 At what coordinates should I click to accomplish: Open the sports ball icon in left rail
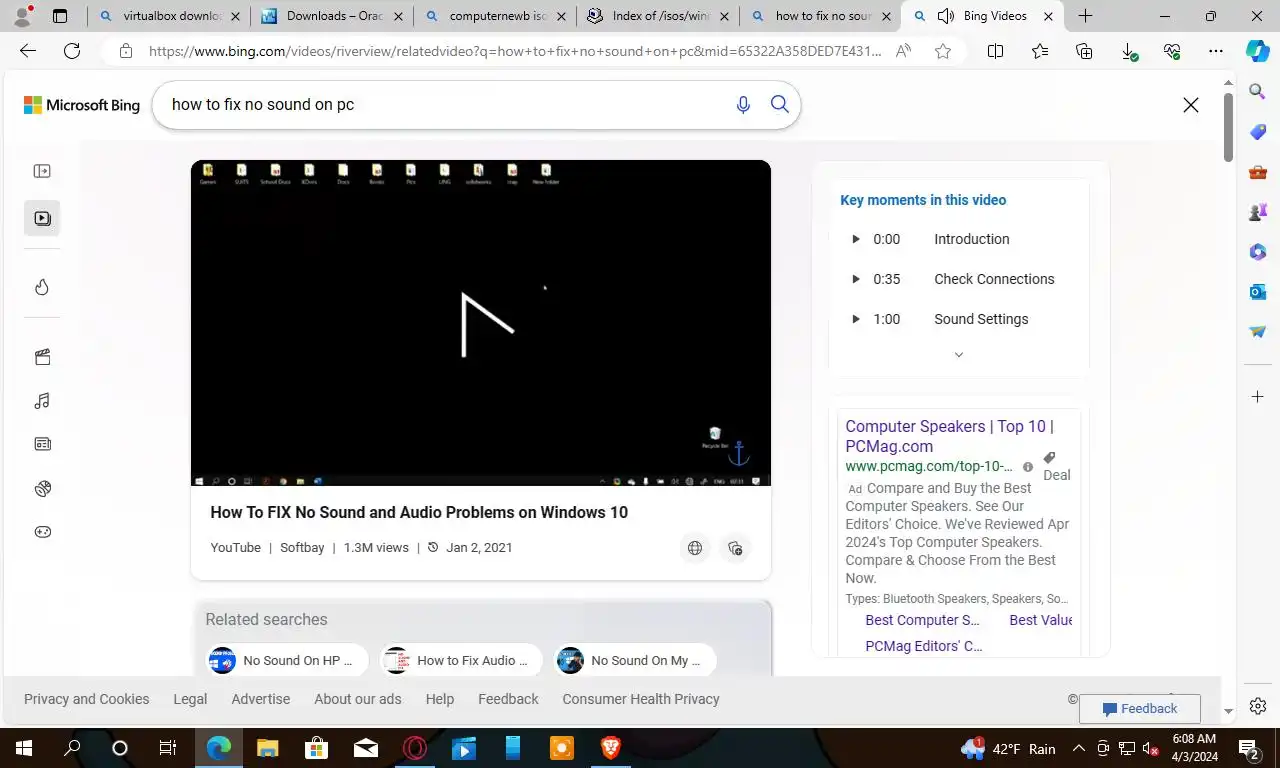point(42,489)
